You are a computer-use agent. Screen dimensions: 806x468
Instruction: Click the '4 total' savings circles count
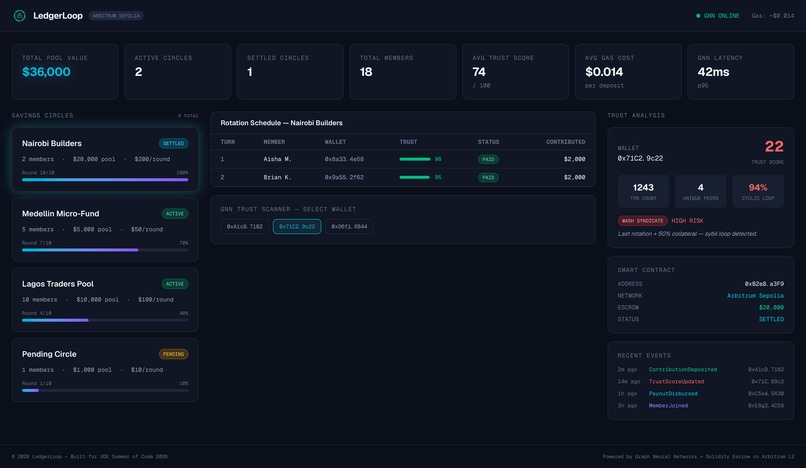point(188,116)
